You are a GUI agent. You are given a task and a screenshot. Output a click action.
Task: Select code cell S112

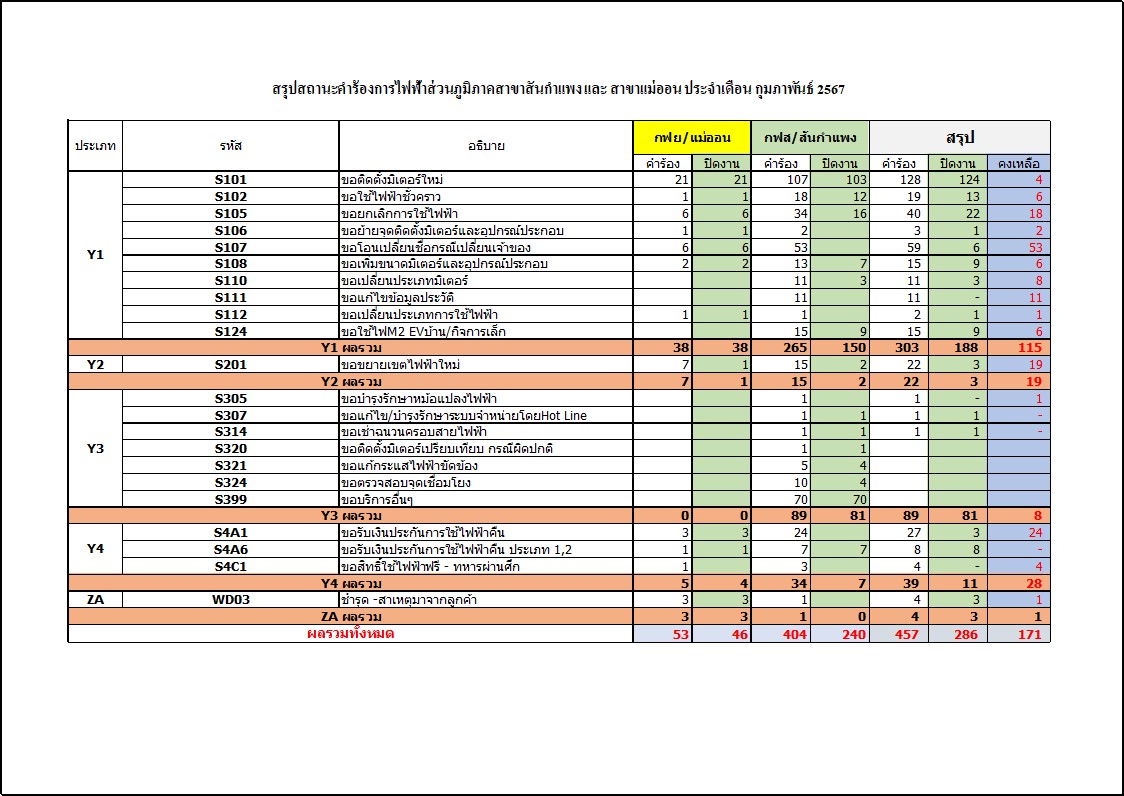[231, 314]
